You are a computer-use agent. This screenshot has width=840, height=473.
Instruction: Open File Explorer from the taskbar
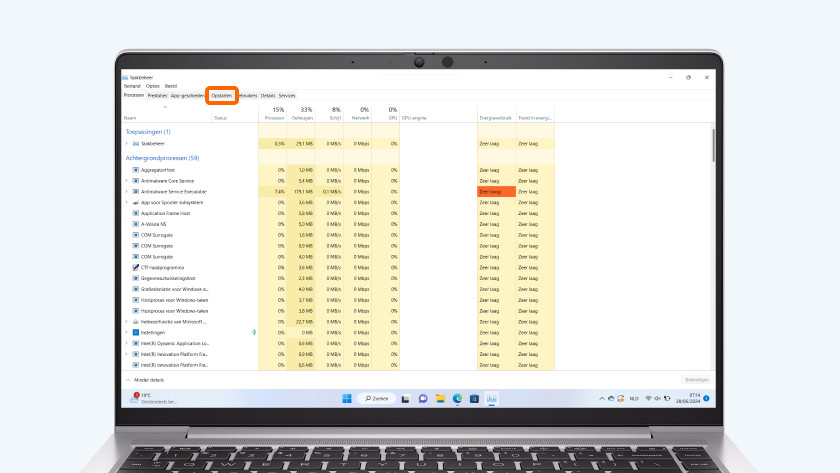click(440, 398)
